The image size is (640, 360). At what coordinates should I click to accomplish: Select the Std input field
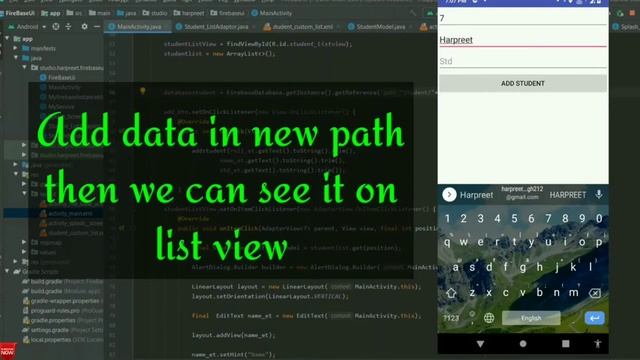coord(522,61)
